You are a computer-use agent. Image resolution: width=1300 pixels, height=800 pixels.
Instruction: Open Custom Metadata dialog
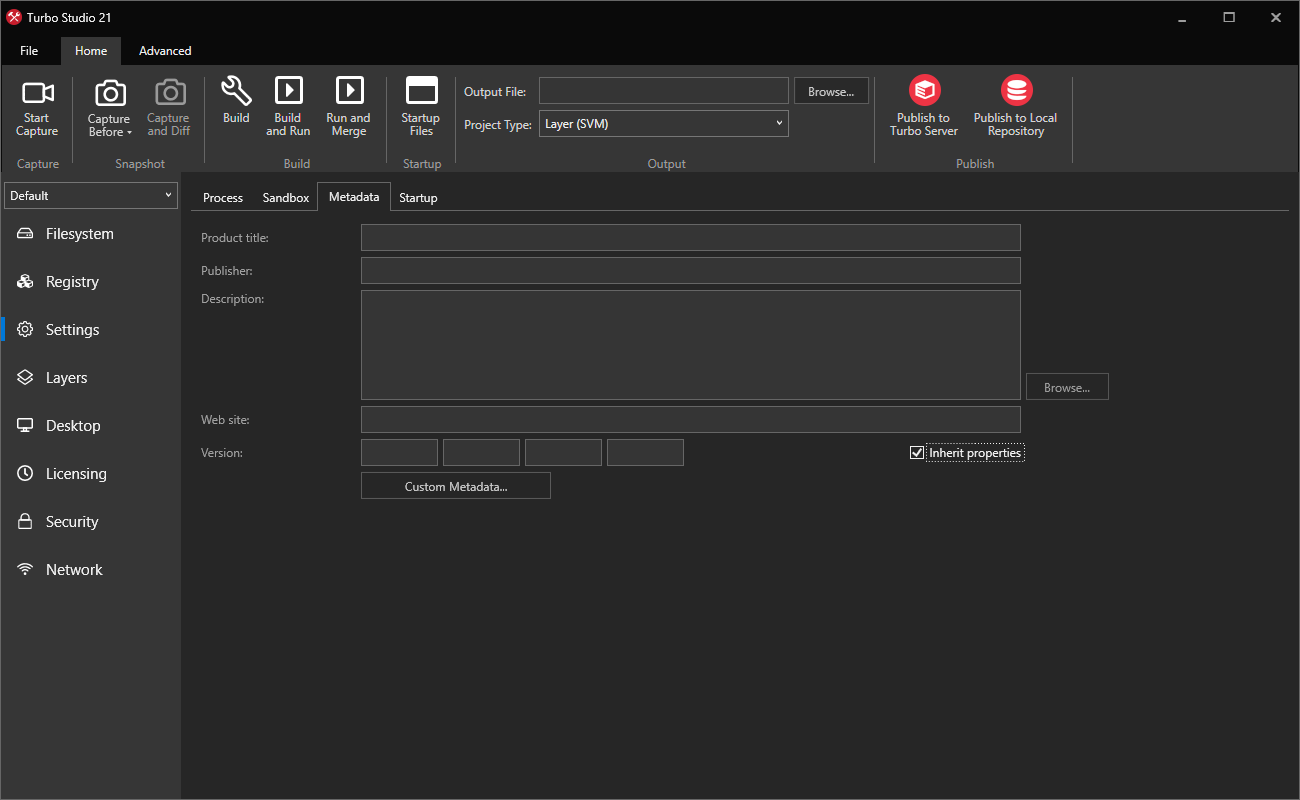tap(455, 485)
